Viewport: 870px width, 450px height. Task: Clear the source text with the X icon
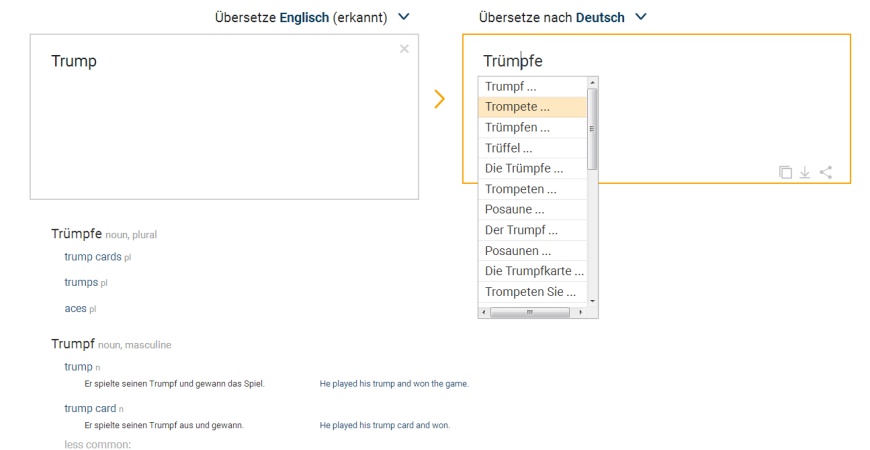pos(404,49)
